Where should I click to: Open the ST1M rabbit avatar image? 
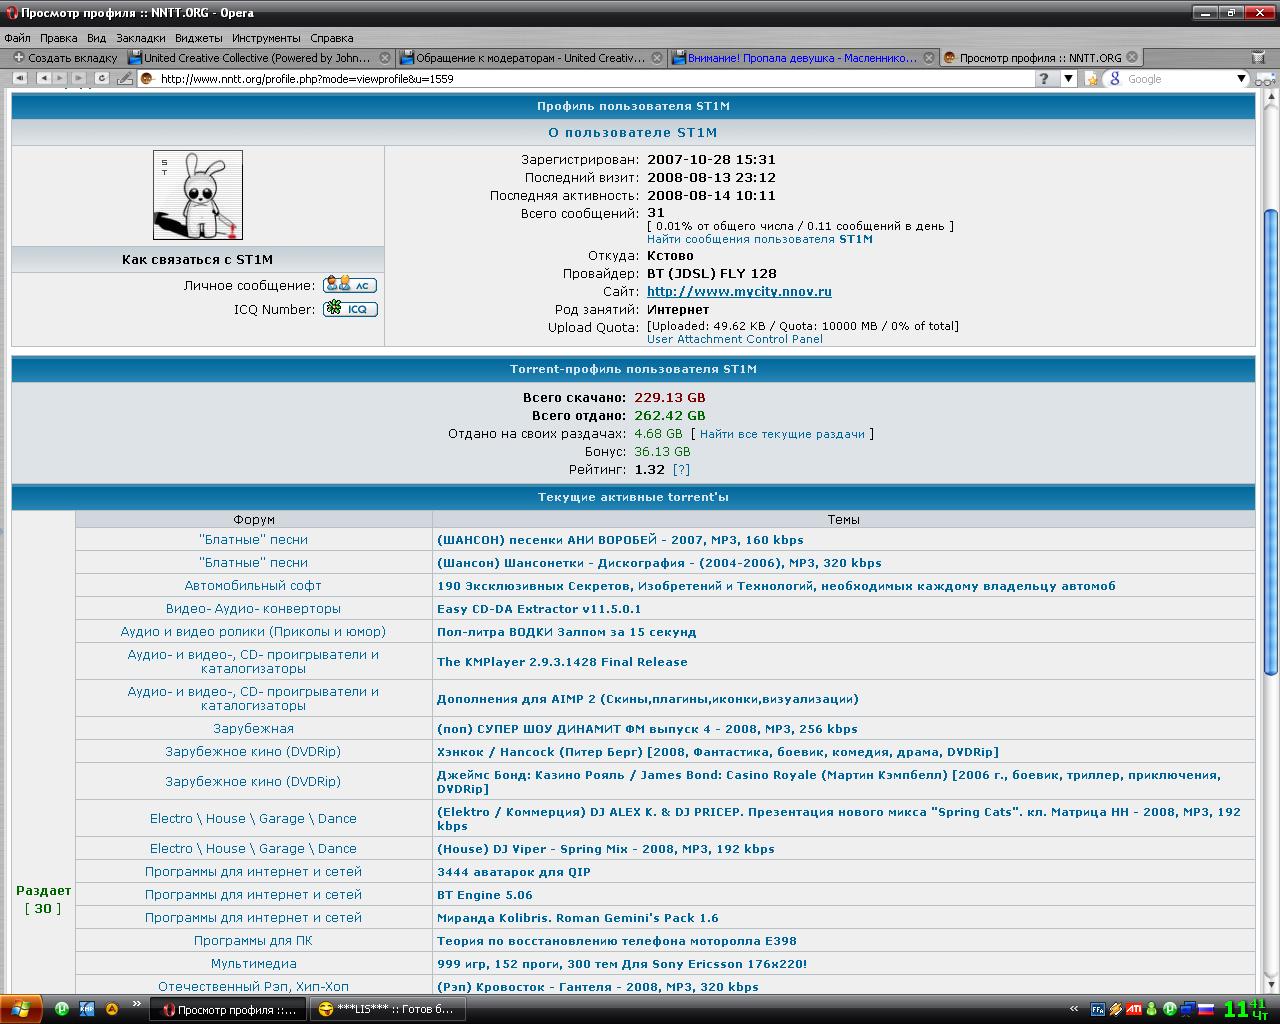198,195
